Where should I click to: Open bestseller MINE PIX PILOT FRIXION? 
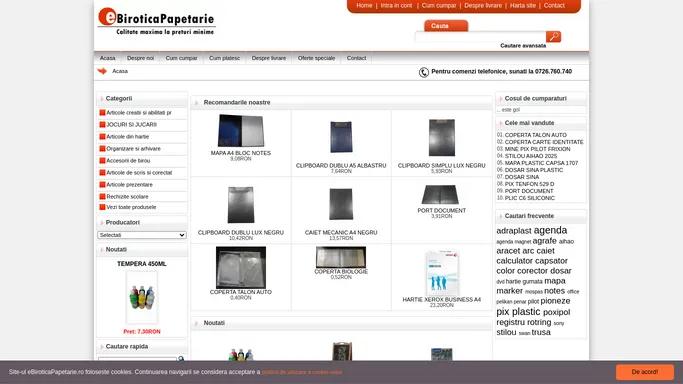(x=538, y=149)
